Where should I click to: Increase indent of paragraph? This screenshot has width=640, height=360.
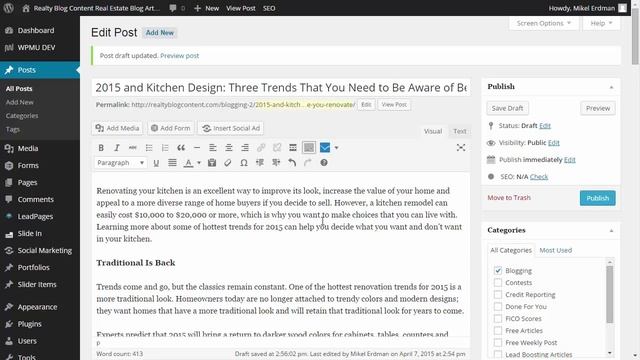276,163
